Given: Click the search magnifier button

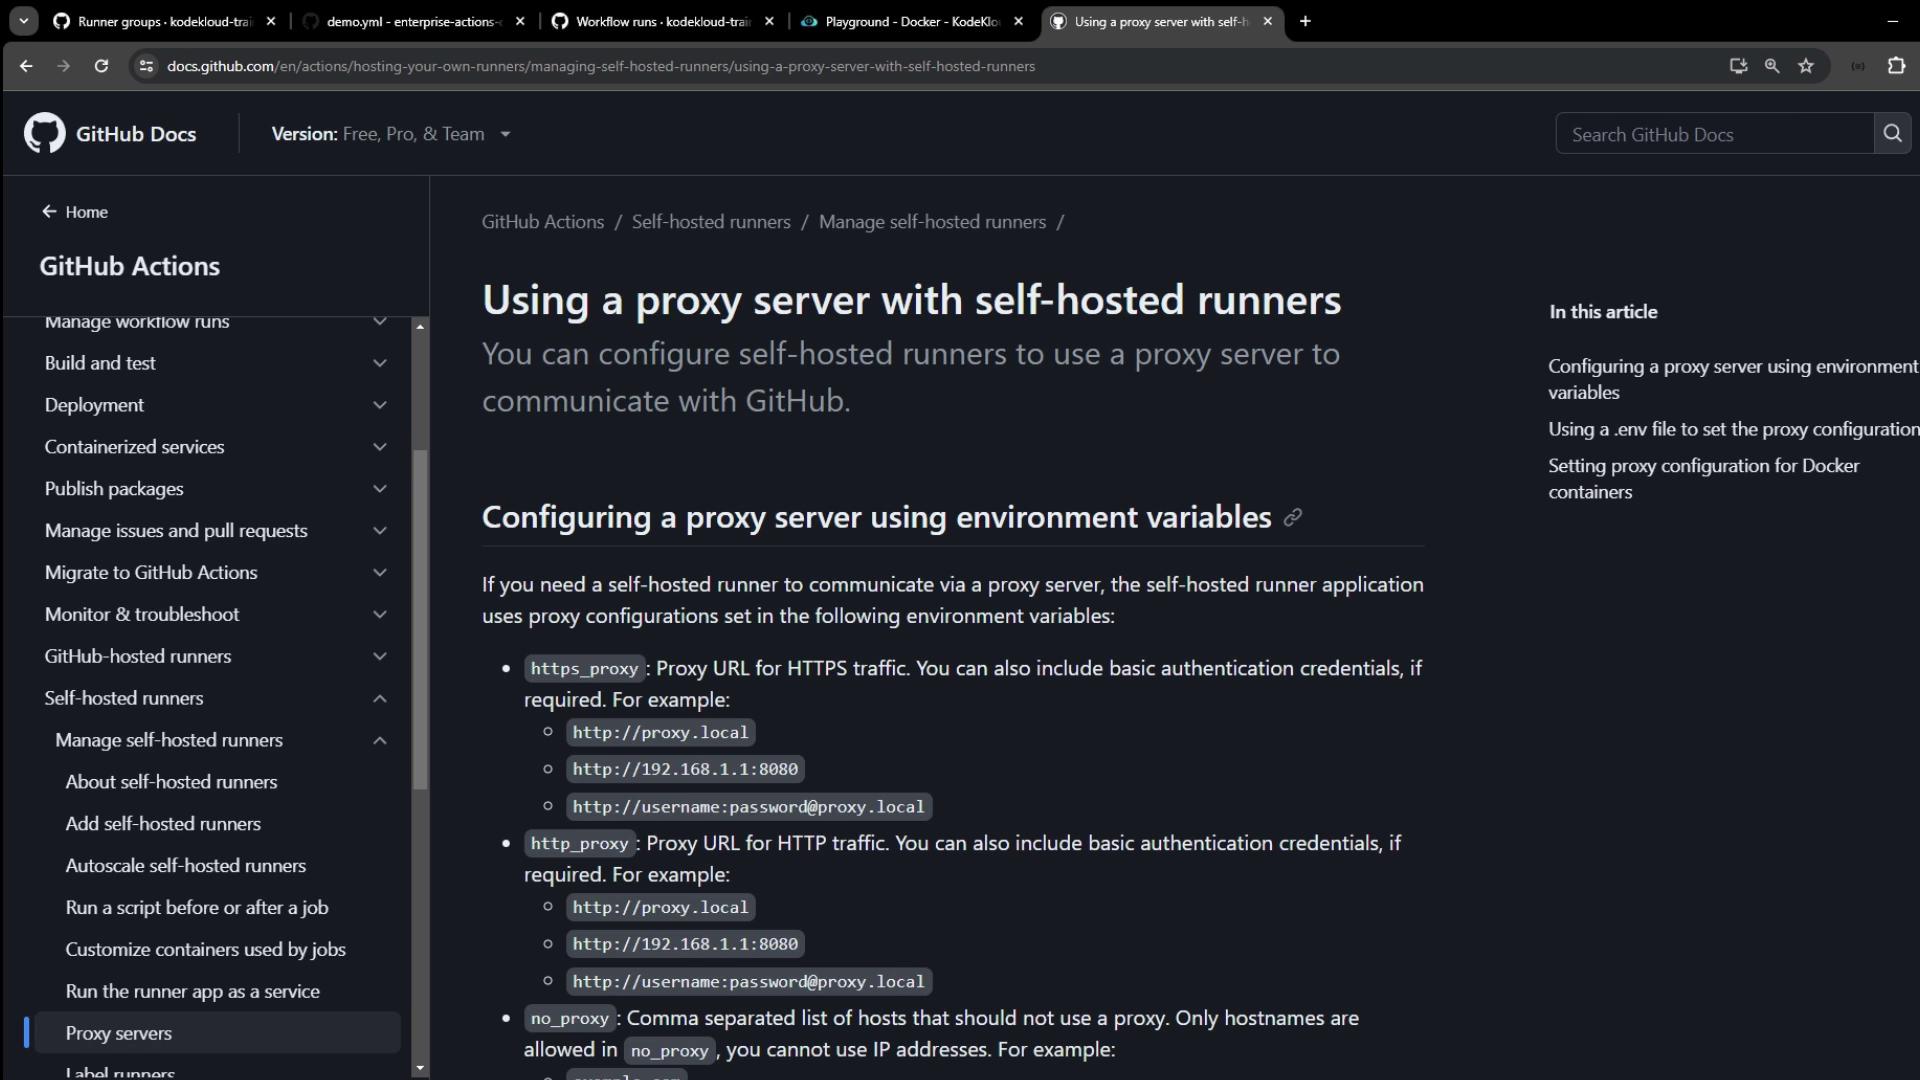Looking at the screenshot, I should pos(1892,134).
